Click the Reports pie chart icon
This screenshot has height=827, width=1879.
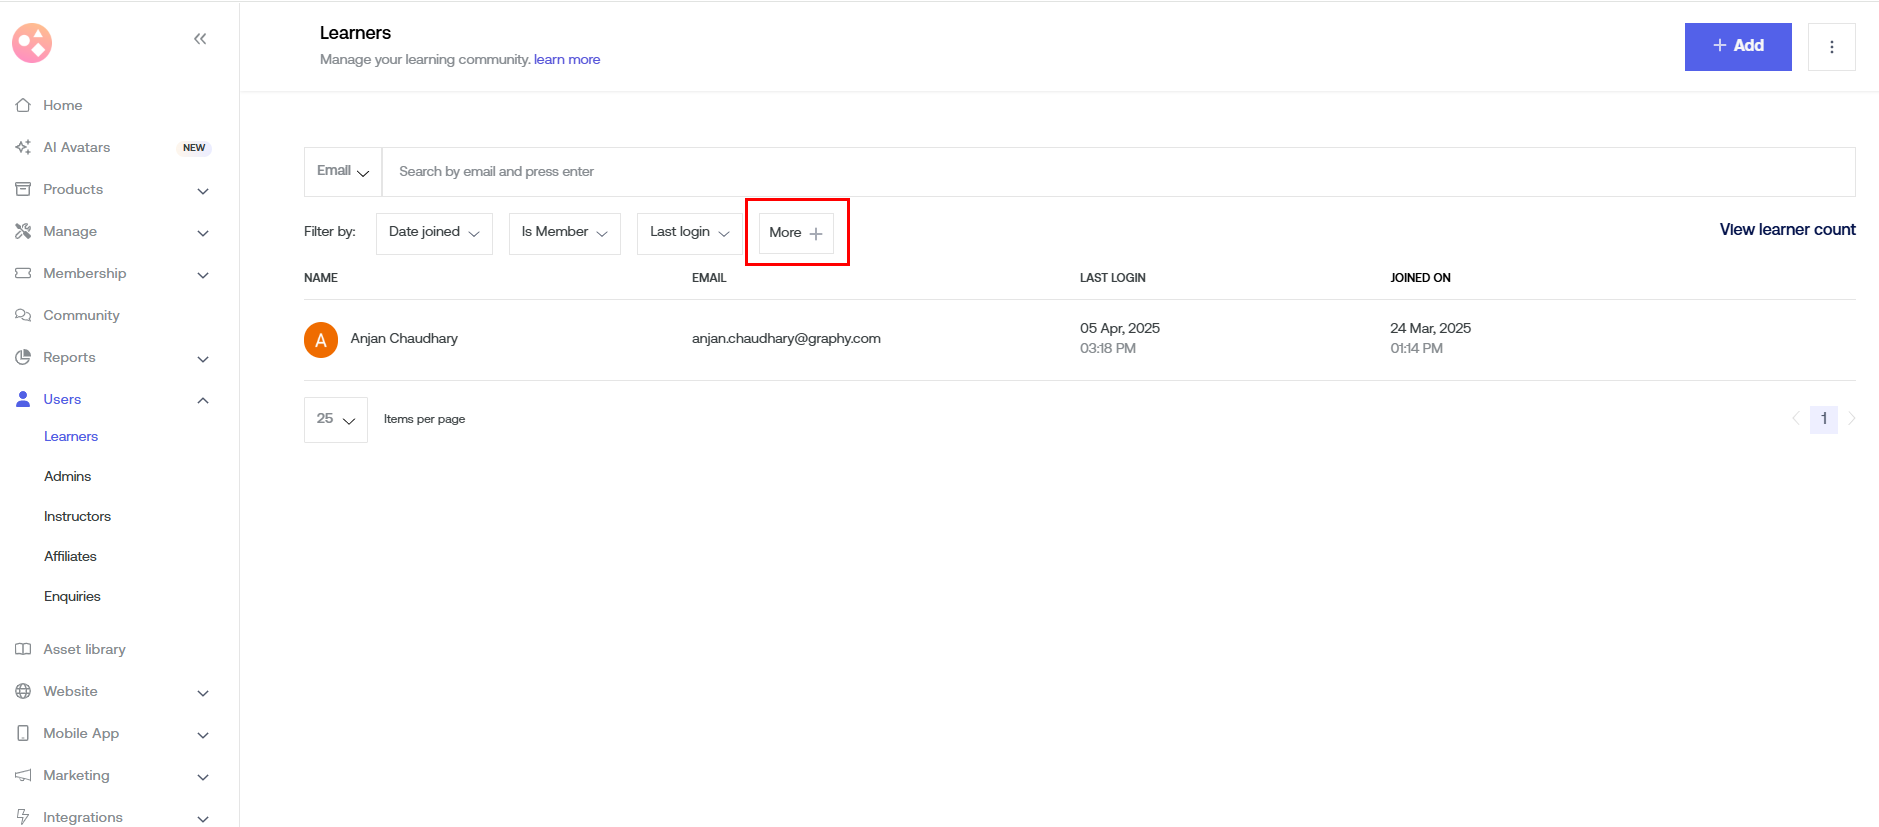point(23,357)
